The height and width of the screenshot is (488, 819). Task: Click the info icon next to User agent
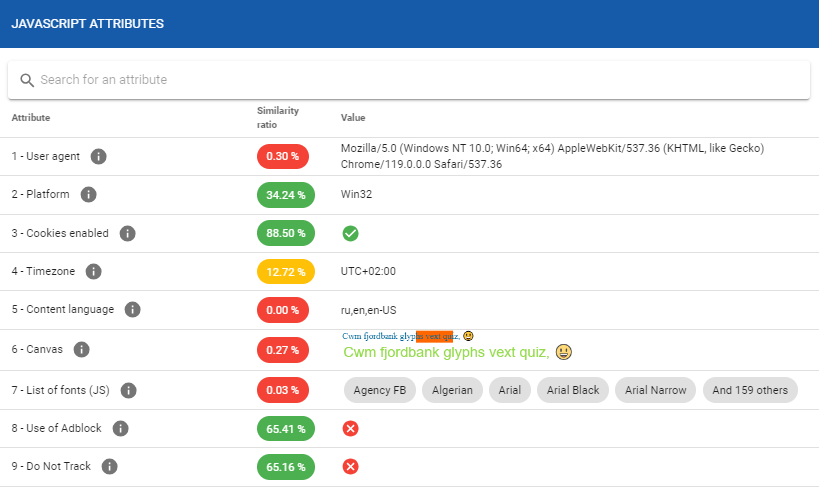[x=99, y=156]
